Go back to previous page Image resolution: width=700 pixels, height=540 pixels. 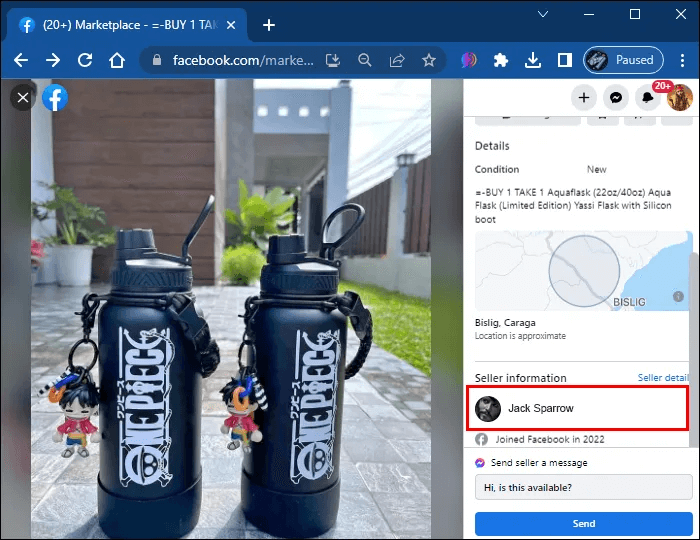coord(21,60)
